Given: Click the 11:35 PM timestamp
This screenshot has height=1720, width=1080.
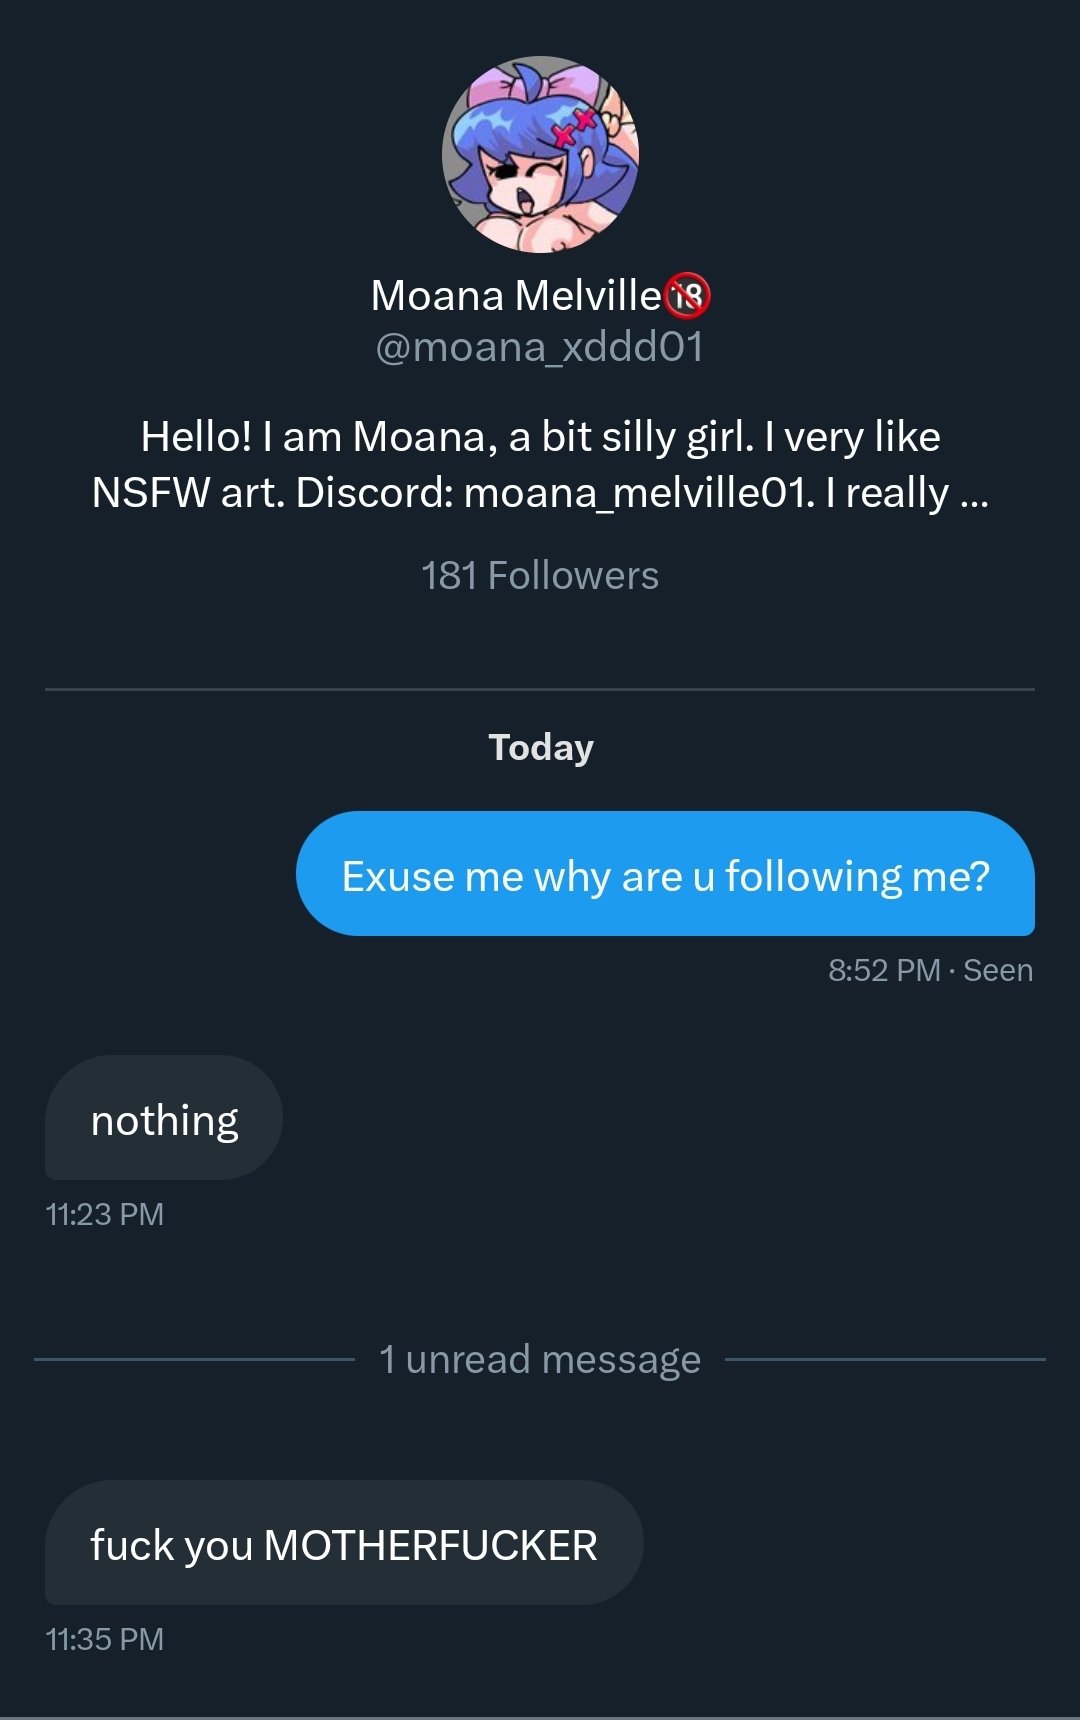Looking at the screenshot, I should (x=104, y=1640).
